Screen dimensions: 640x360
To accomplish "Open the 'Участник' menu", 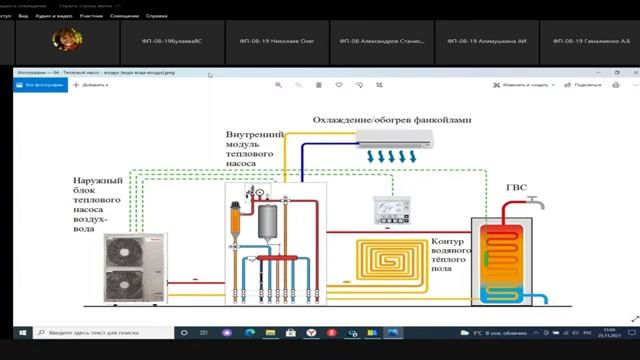I will coord(91,16).
